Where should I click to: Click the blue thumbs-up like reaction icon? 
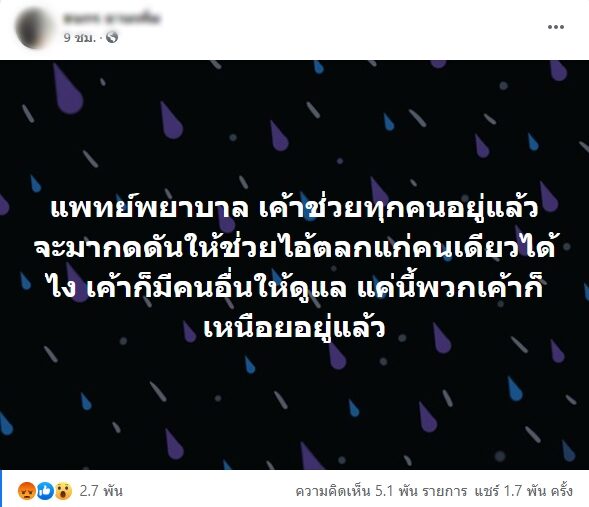[45, 490]
